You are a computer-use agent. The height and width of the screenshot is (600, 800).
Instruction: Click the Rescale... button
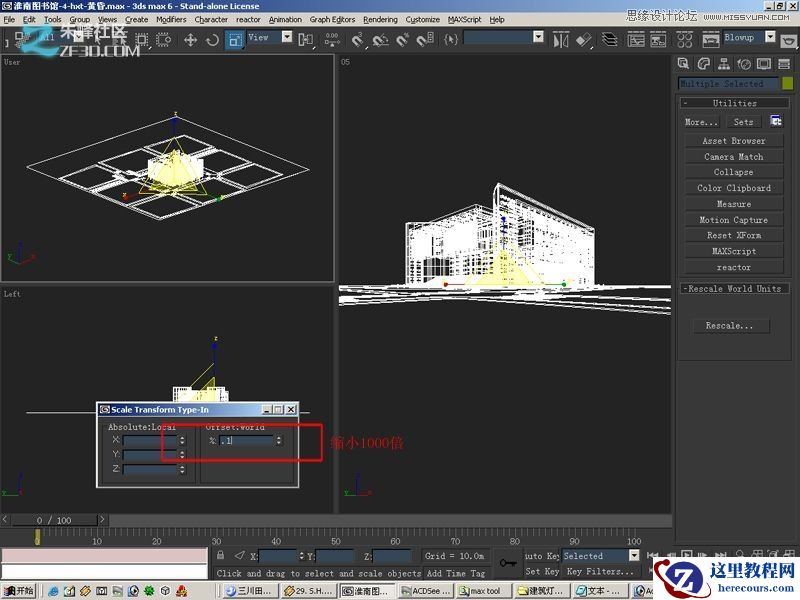tap(731, 325)
